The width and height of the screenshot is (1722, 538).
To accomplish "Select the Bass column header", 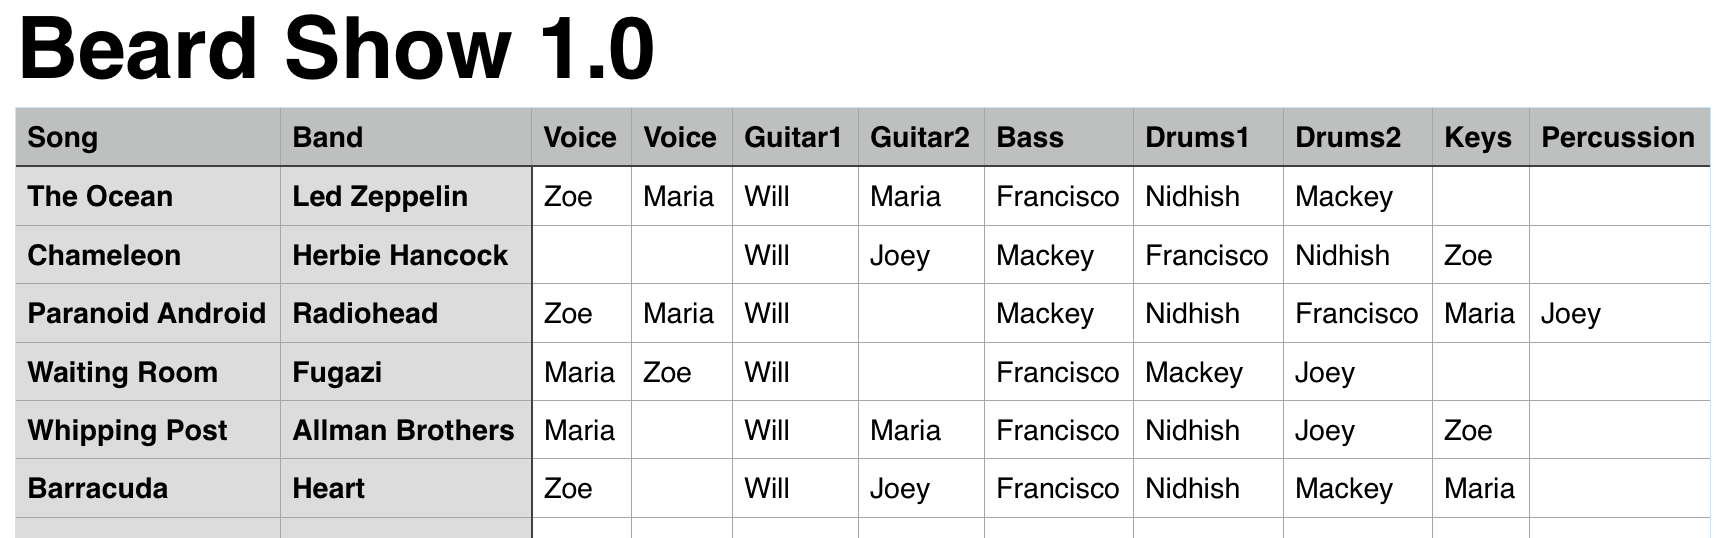I will pos(1059,137).
